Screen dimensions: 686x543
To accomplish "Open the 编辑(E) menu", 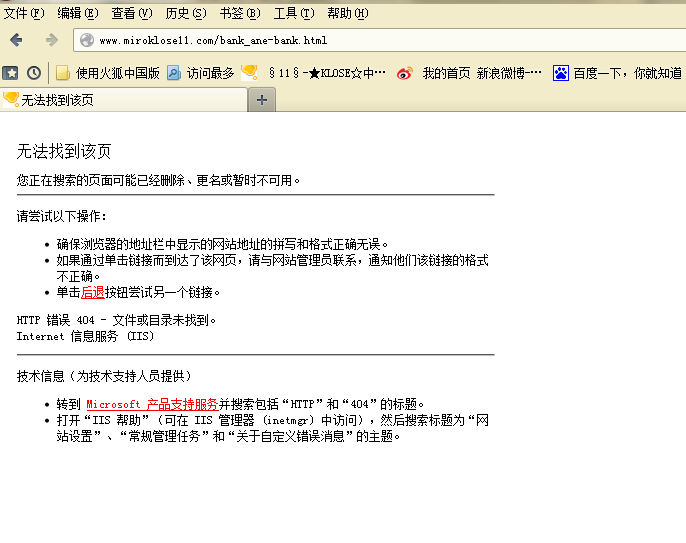I will point(78,14).
